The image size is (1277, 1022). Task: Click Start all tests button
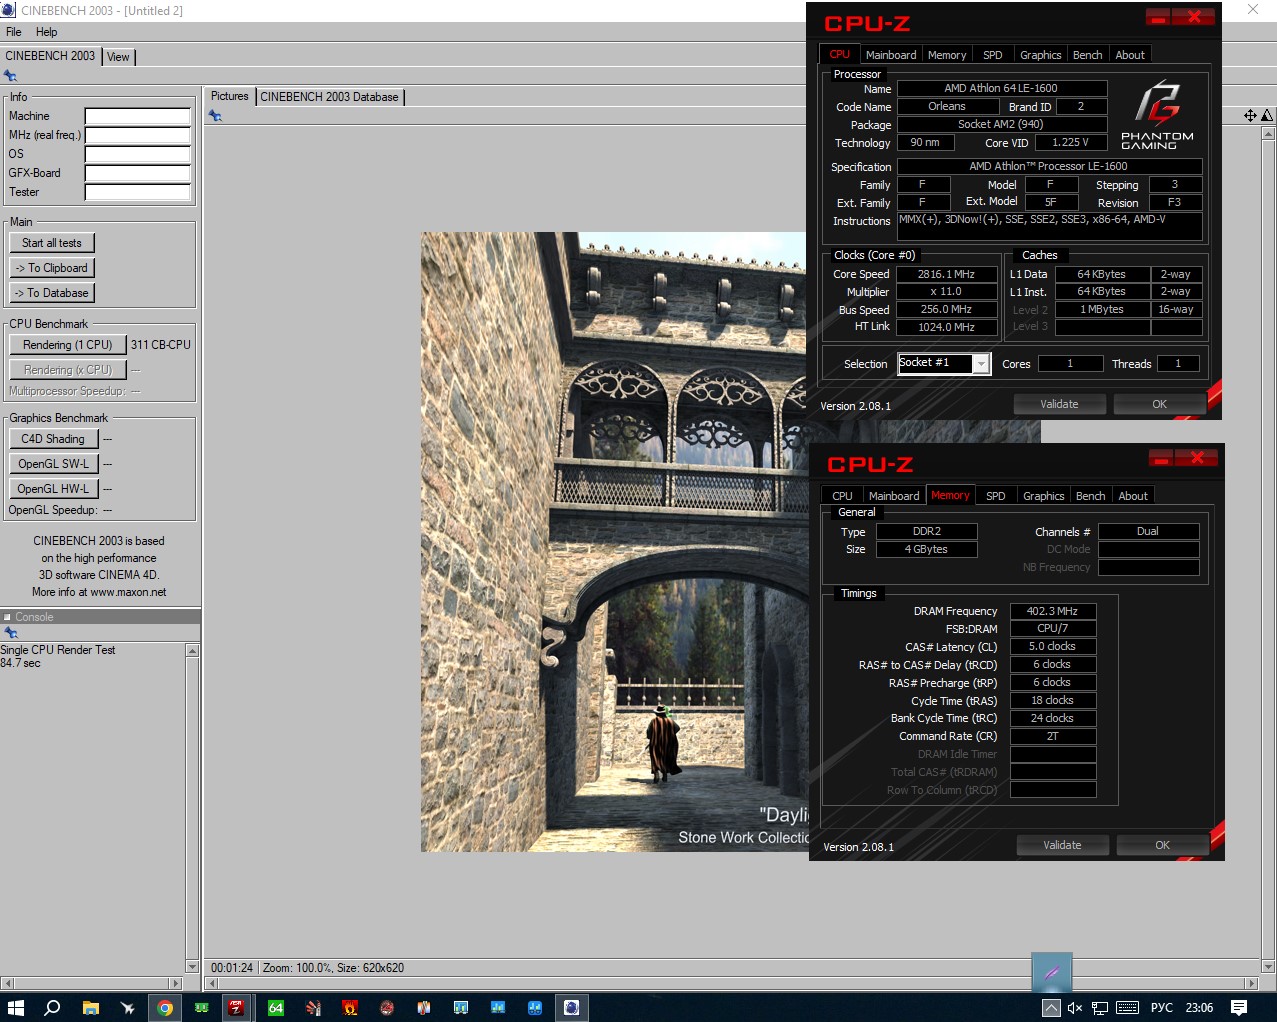[52, 243]
